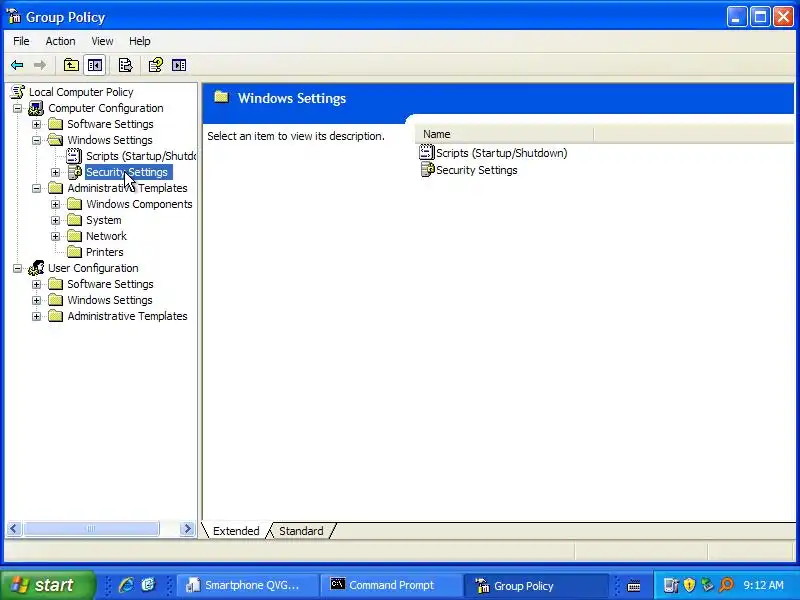Viewport: 800px width, 600px height.
Task: Expand Software Settings under User Configuration
Action: click(x=36, y=284)
